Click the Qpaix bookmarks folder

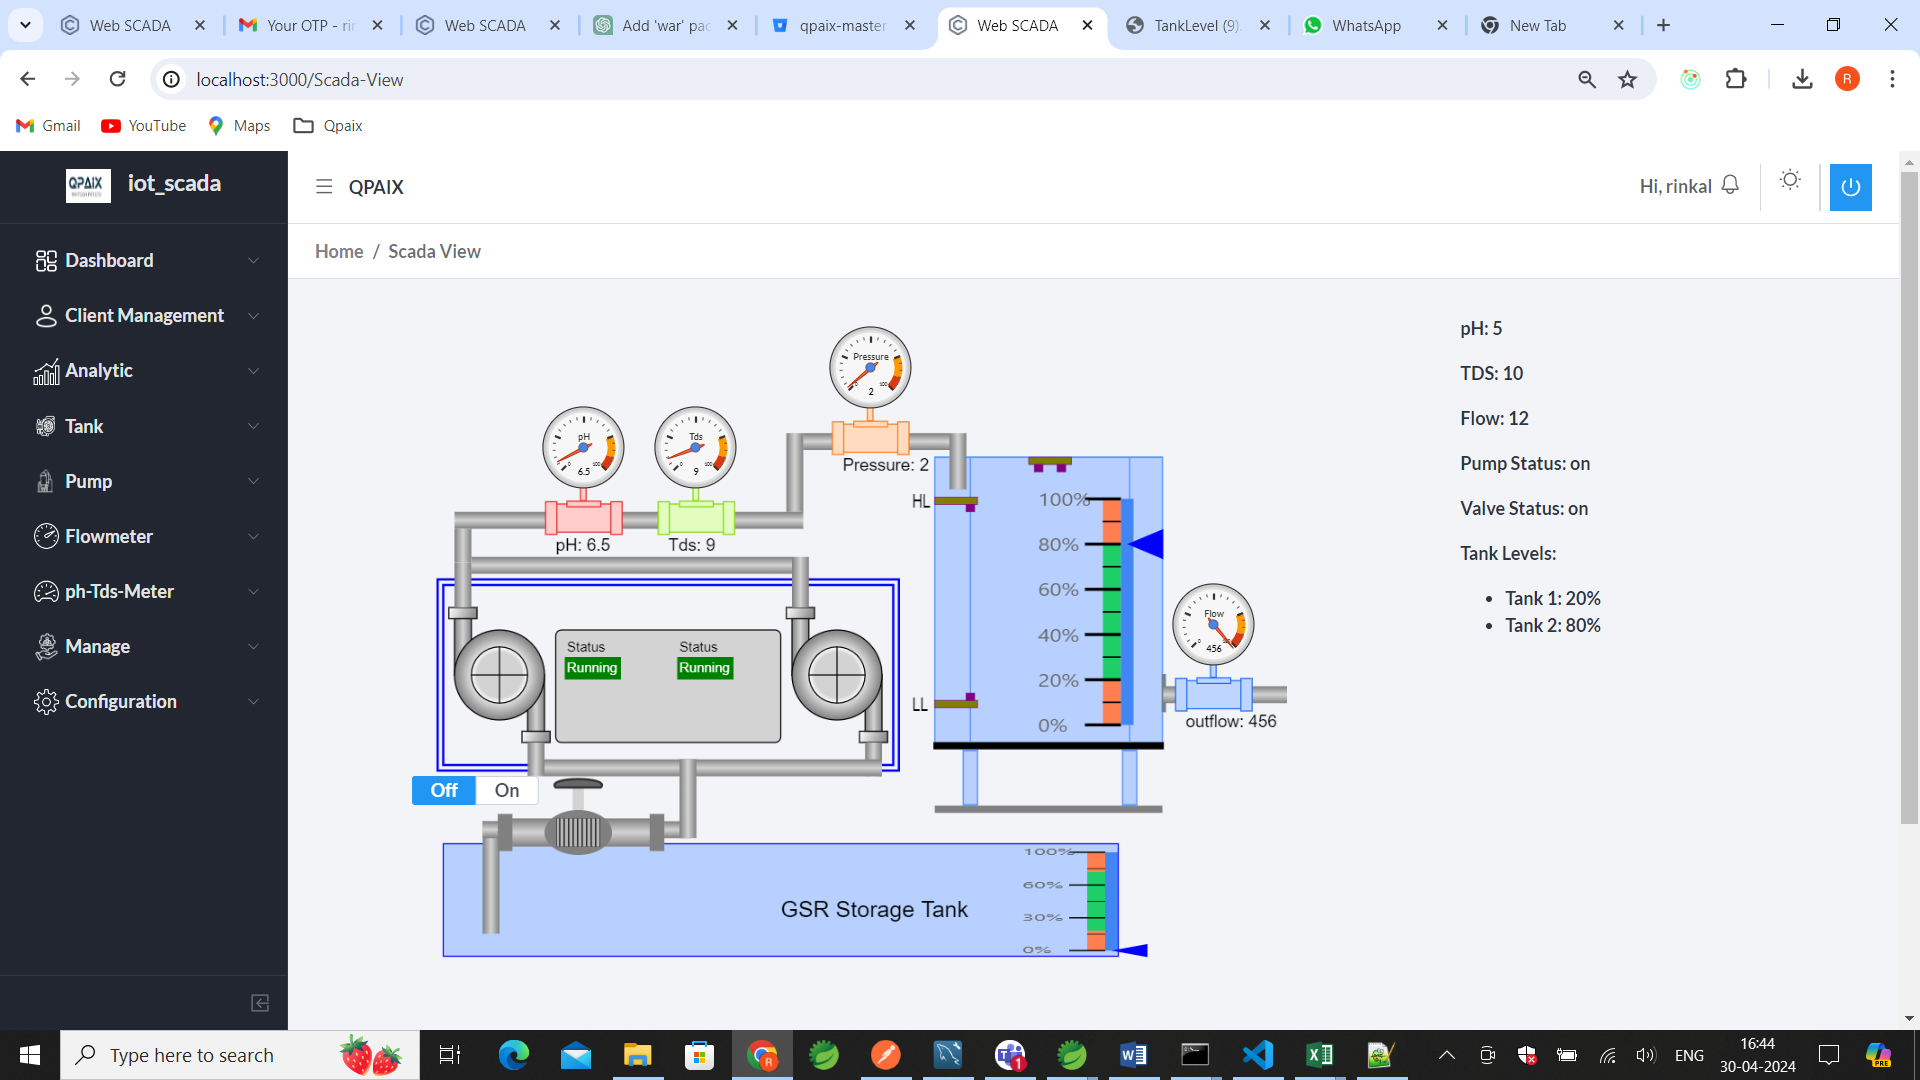point(328,125)
